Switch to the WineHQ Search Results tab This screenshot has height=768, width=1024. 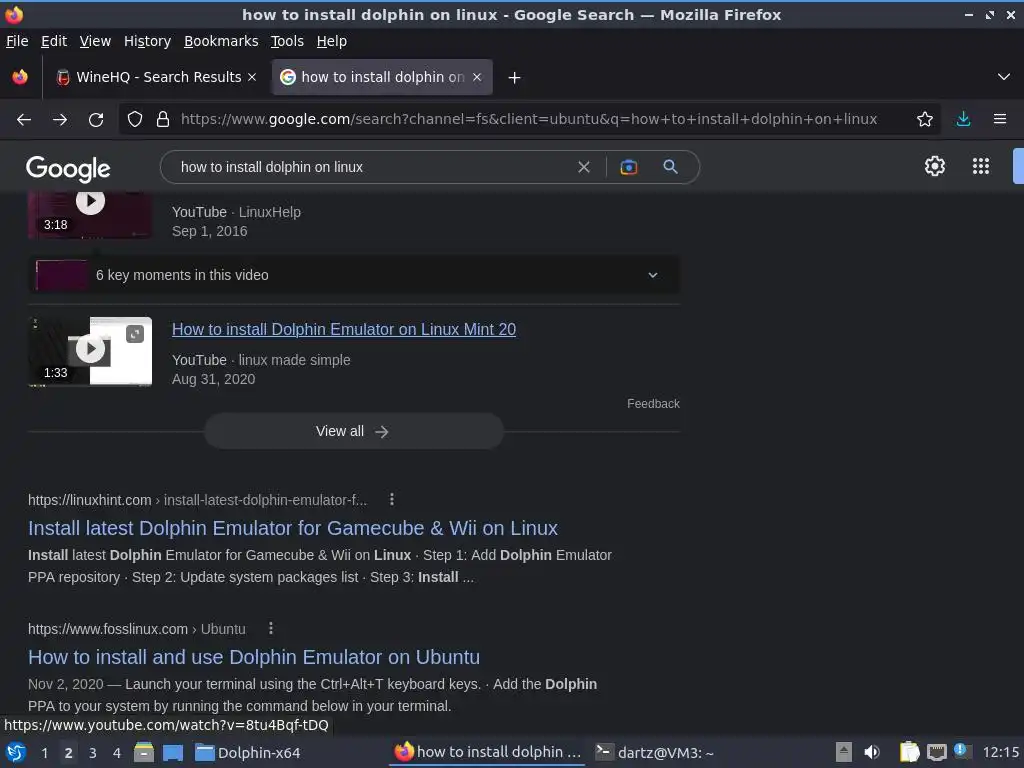pos(157,77)
